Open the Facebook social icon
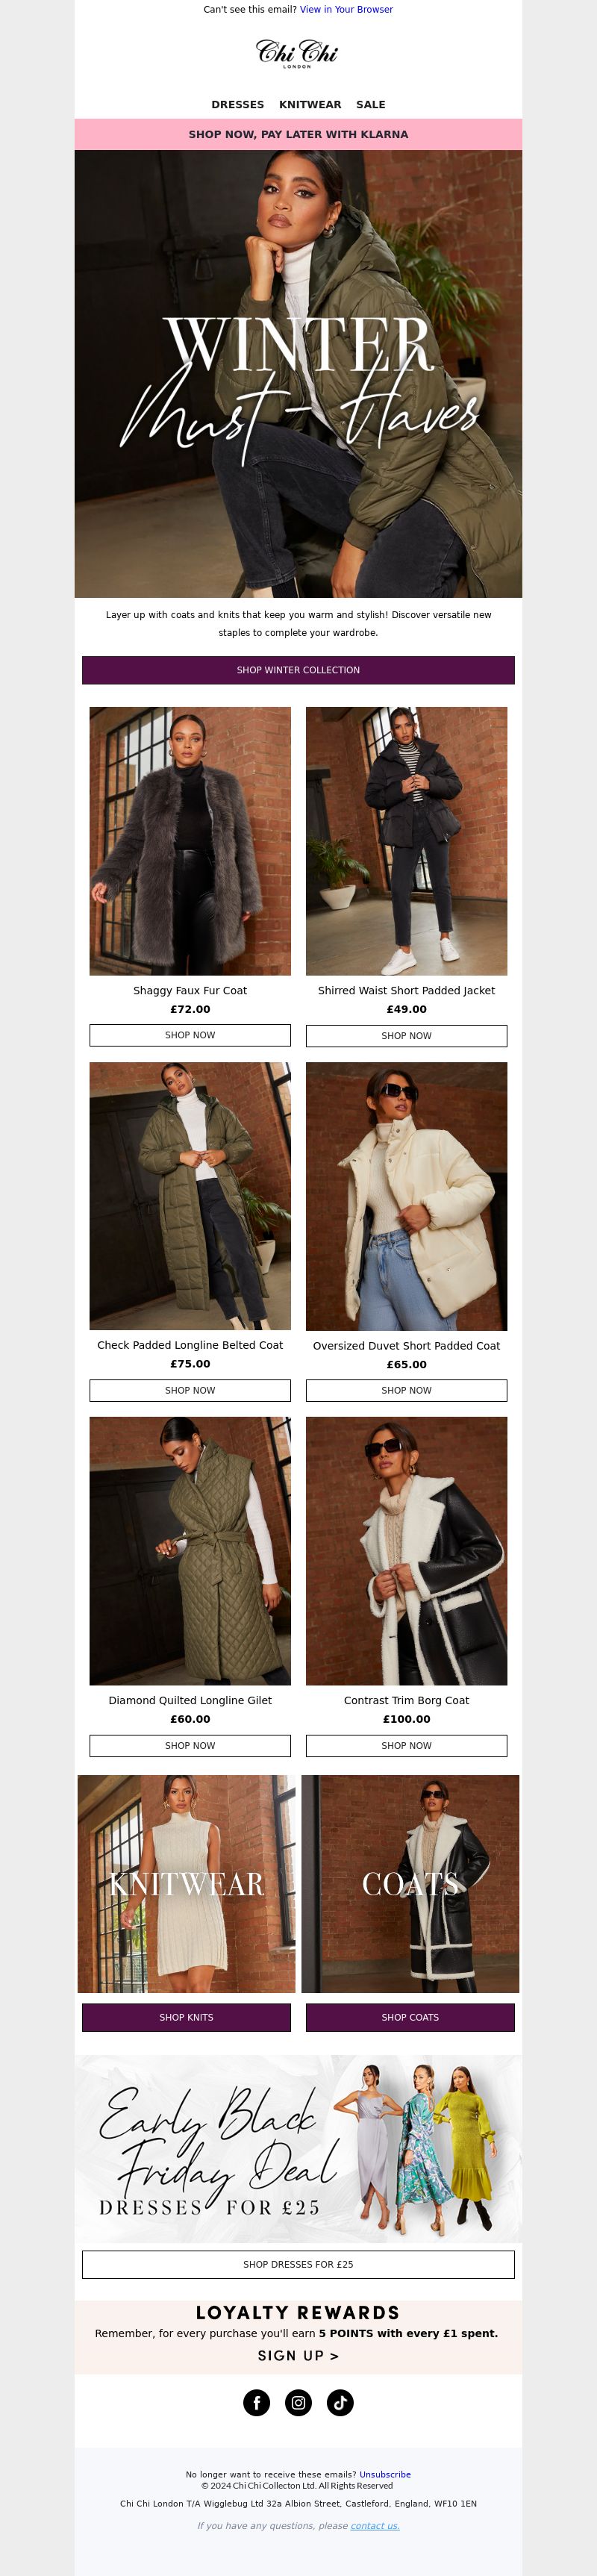597x2576 pixels. pos(257,2402)
